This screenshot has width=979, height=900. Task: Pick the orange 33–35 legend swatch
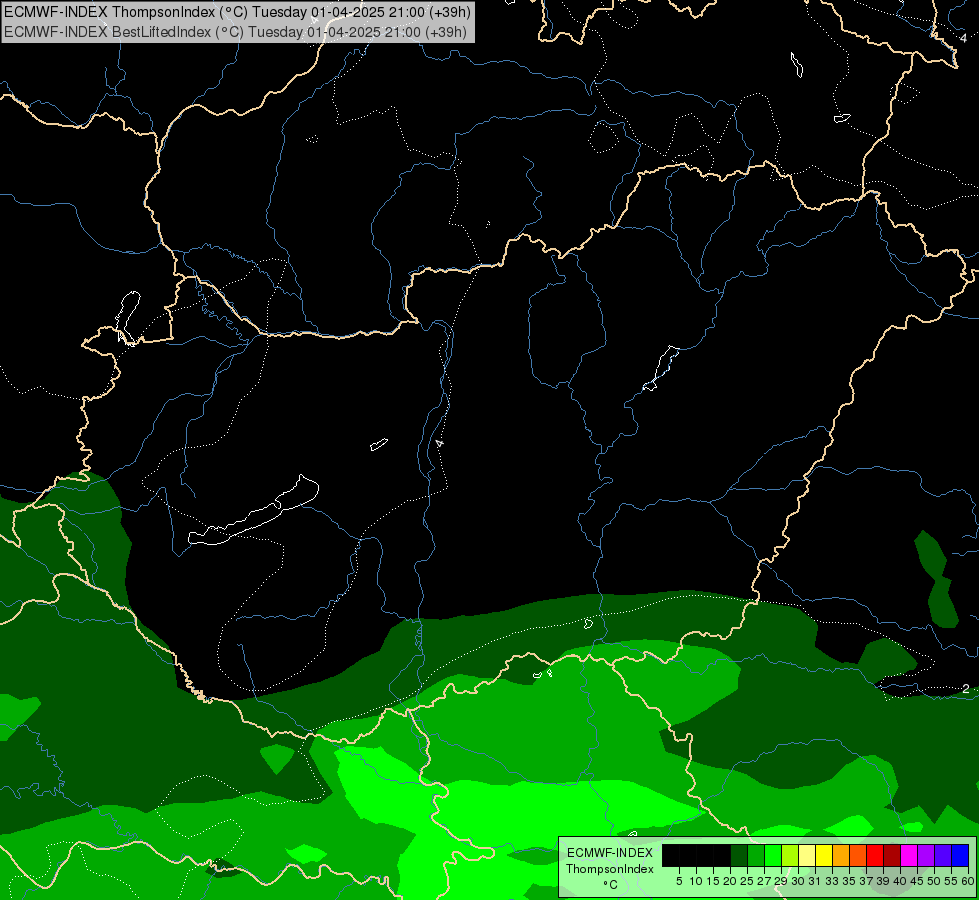(841, 856)
